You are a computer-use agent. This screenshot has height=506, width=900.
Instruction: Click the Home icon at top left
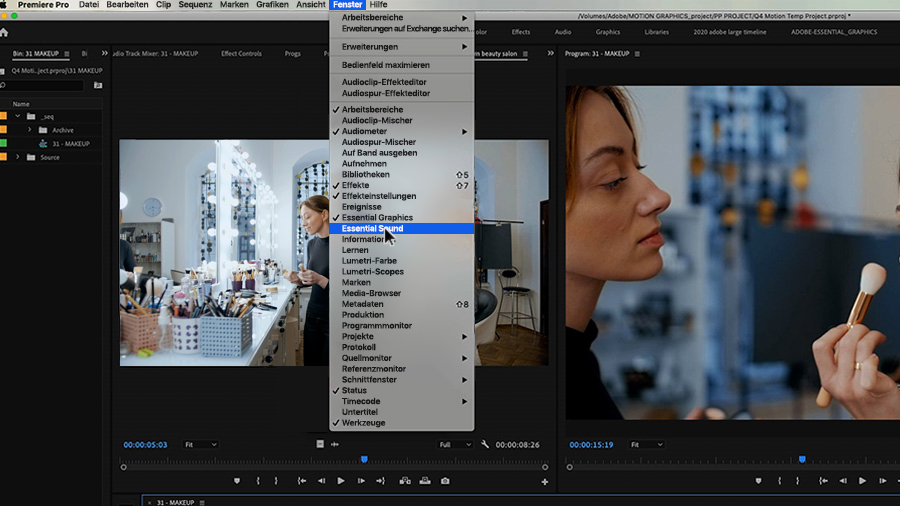pyautogui.click(x=5, y=32)
